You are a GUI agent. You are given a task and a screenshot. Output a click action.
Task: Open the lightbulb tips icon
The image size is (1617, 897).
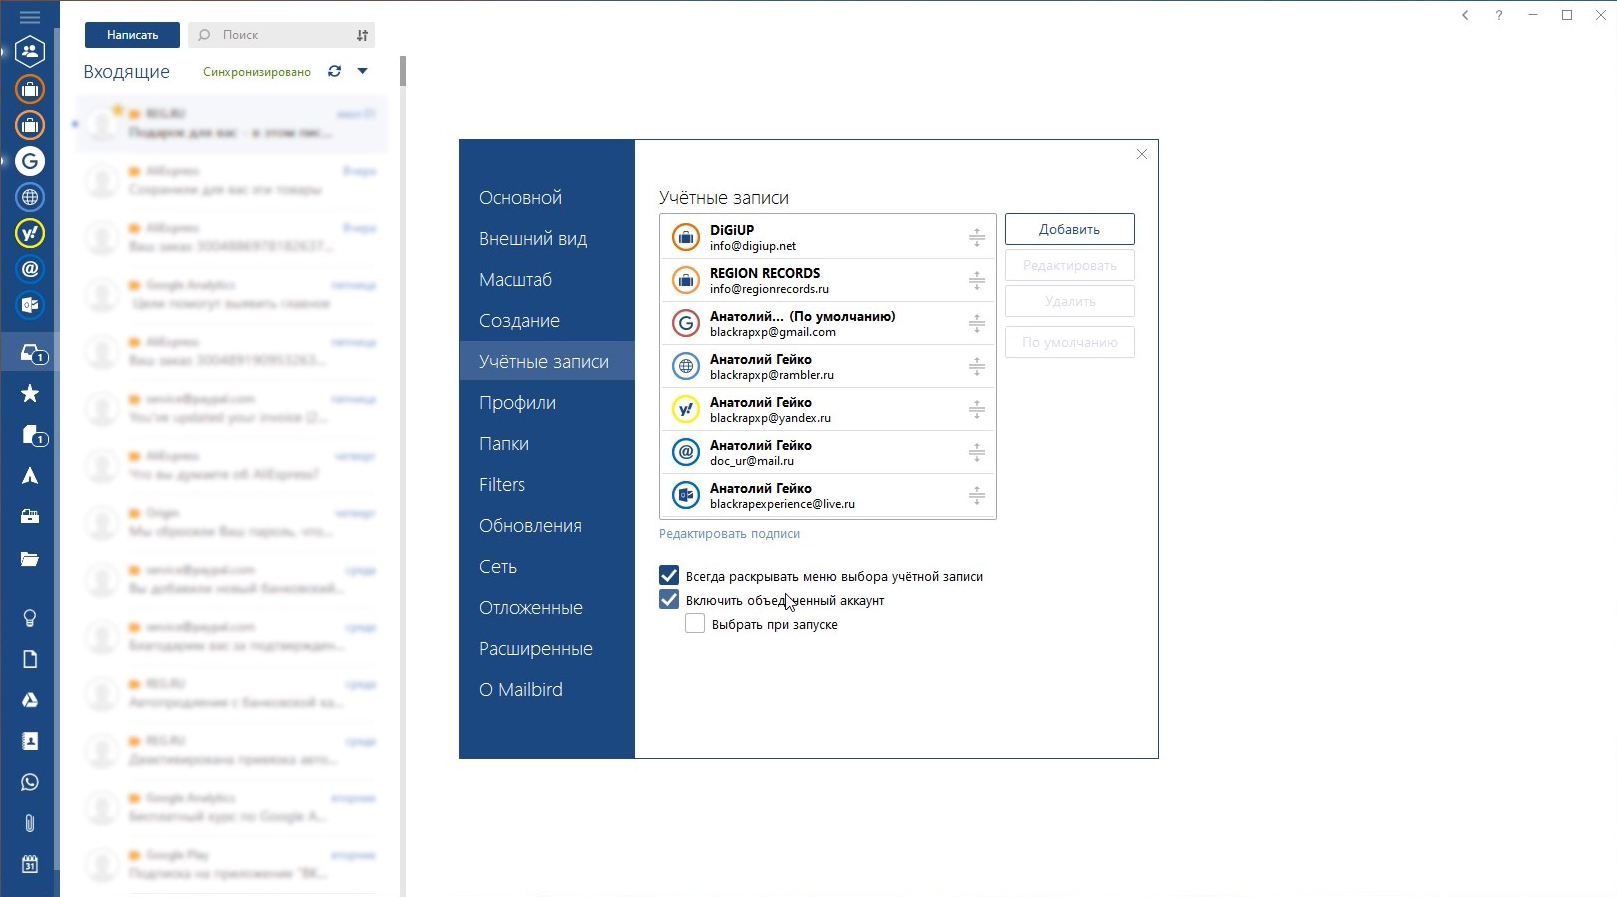pos(30,618)
